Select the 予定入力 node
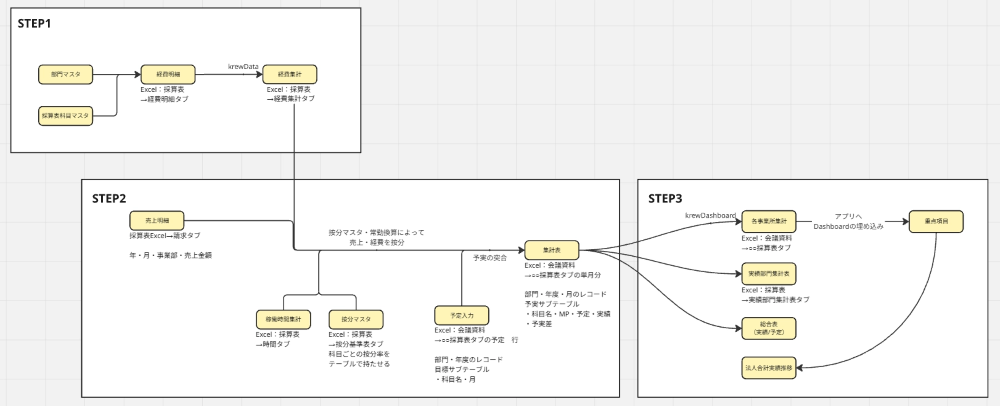This screenshot has width=1000, height=406. click(462, 315)
